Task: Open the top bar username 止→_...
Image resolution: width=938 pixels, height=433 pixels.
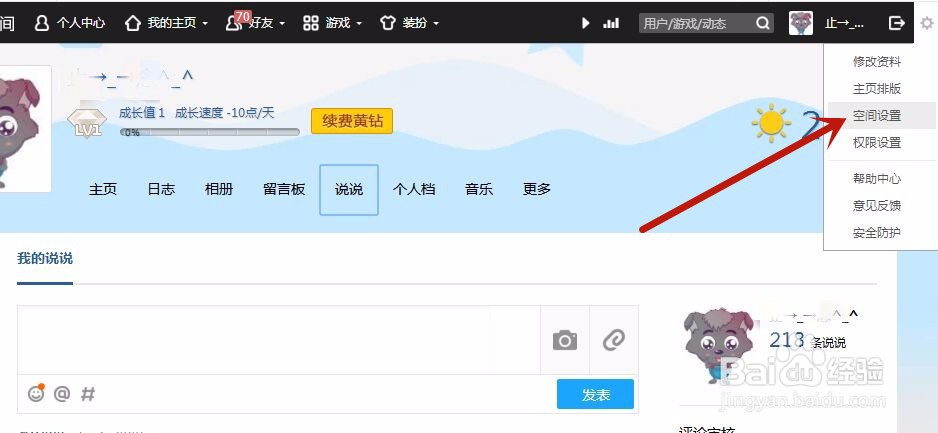Action: coord(844,23)
